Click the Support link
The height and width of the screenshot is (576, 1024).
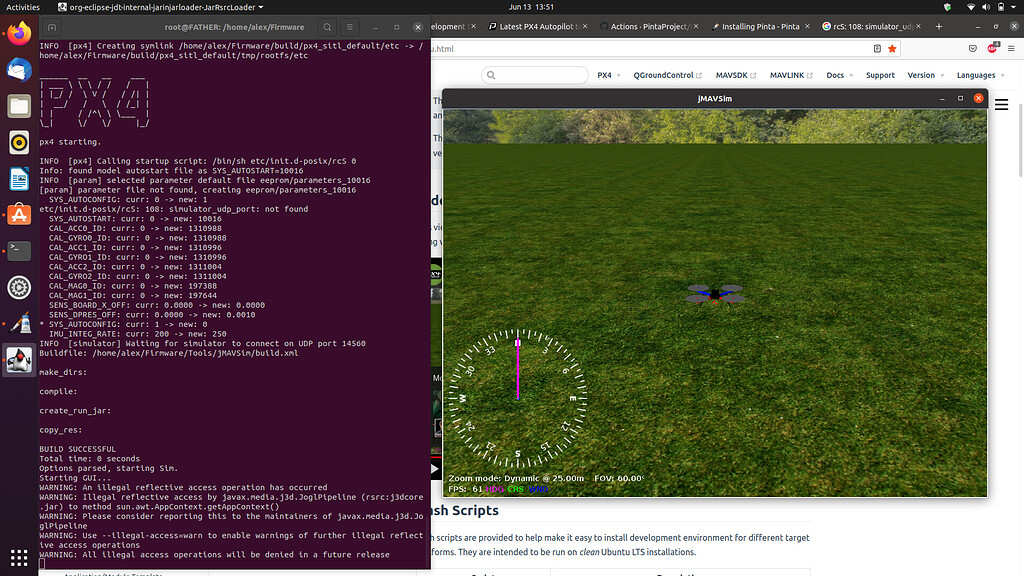(x=880, y=75)
